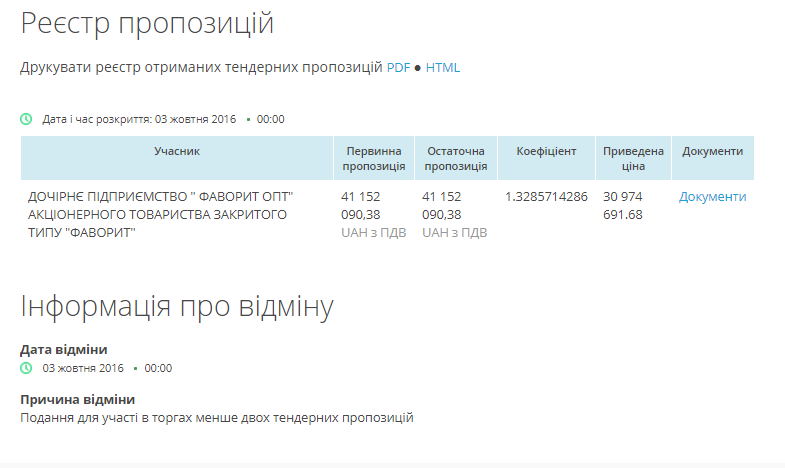The width and height of the screenshot is (785, 468).
Task: Open the PDF version of the register
Action: 398,68
